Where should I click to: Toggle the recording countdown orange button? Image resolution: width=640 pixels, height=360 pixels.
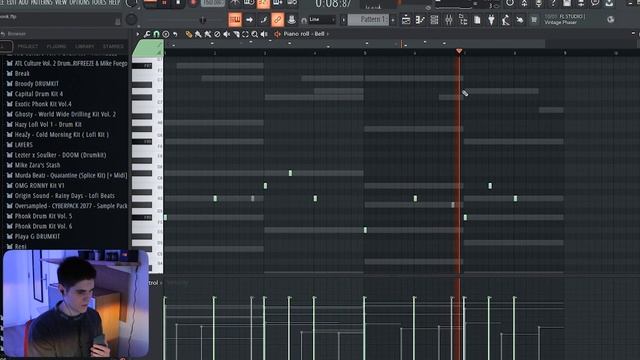(x=263, y=4)
